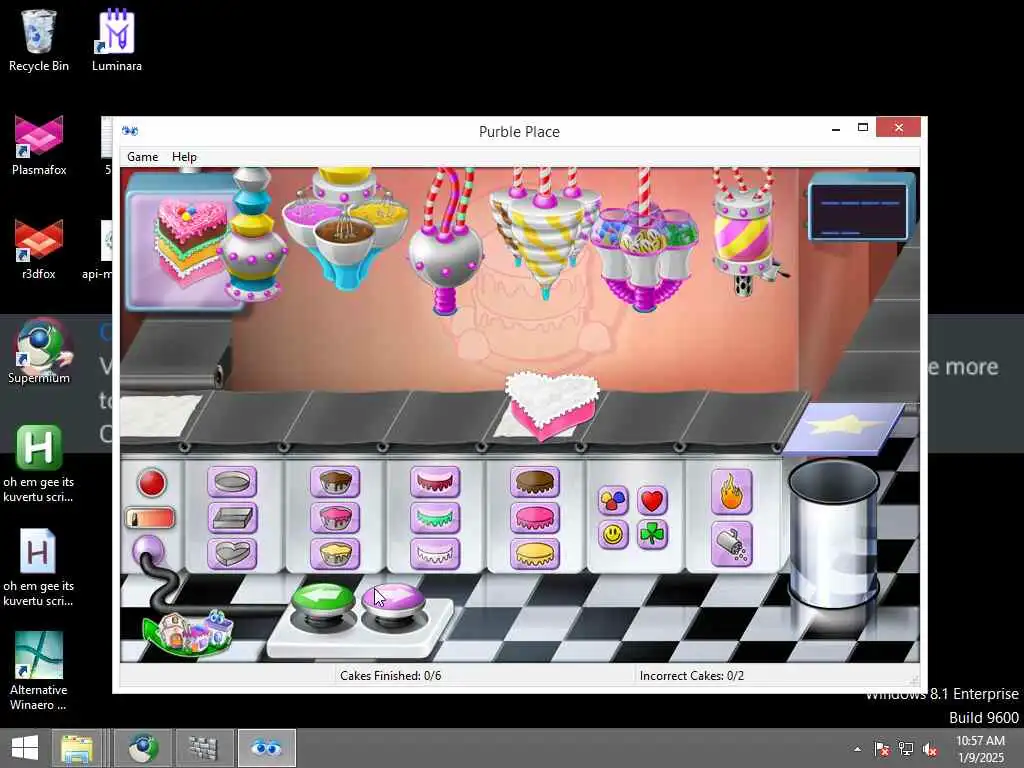Select the white H document file icon
Screen dimensions: 1024x768
point(39,567)
